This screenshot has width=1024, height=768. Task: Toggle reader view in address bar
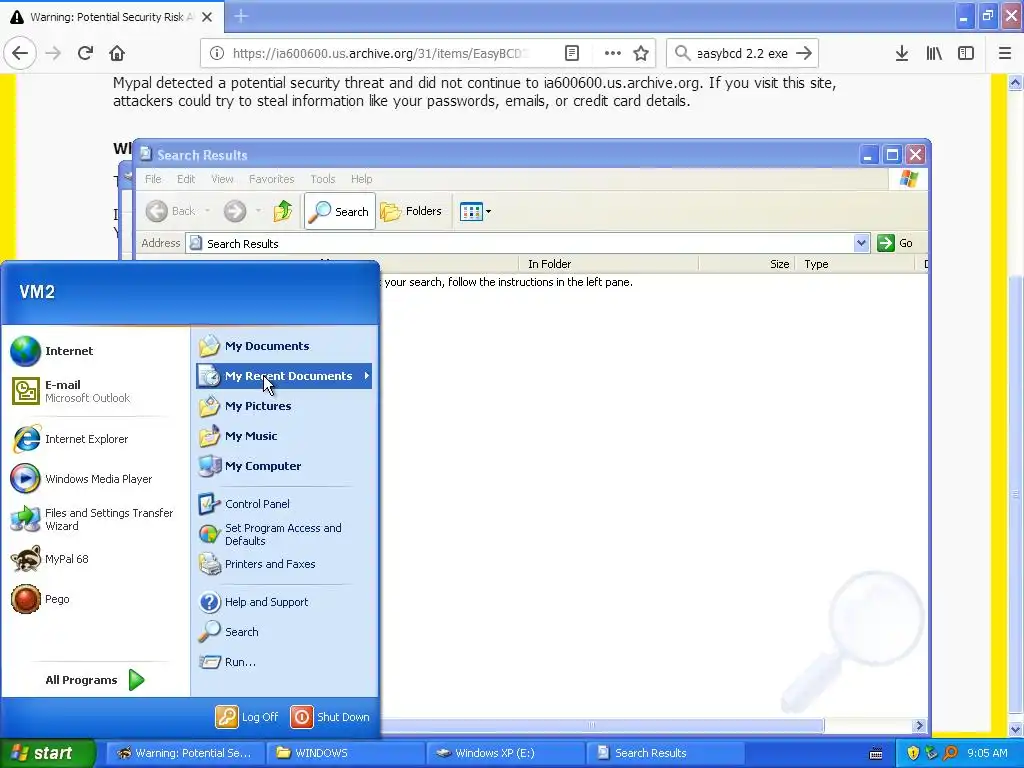pyautogui.click(x=571, y=54)
